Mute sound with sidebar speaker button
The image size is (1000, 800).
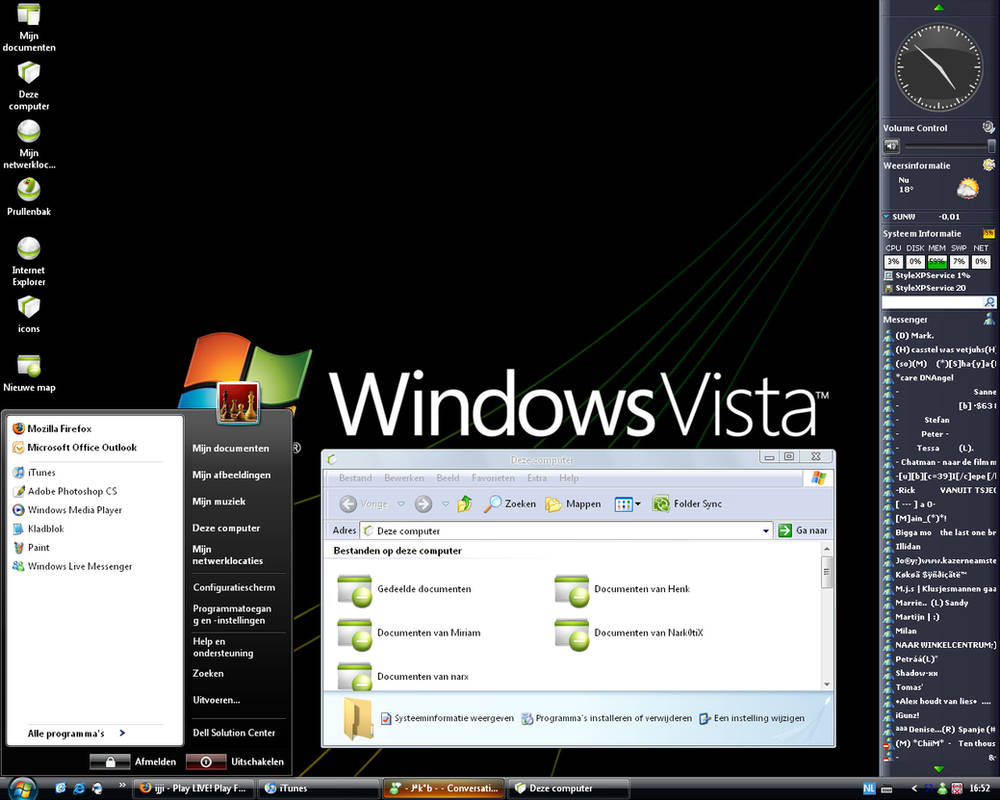891,146
